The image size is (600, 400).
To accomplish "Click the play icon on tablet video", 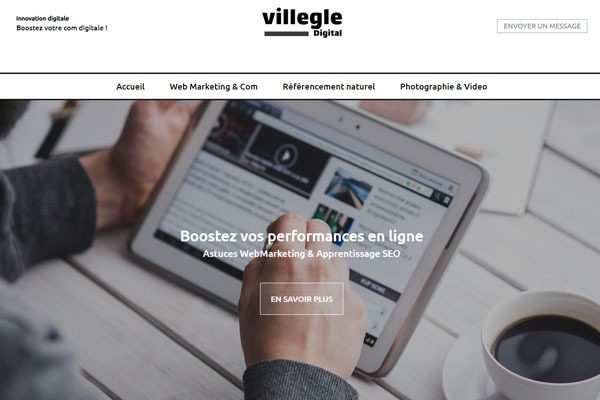I will [286, 155].
